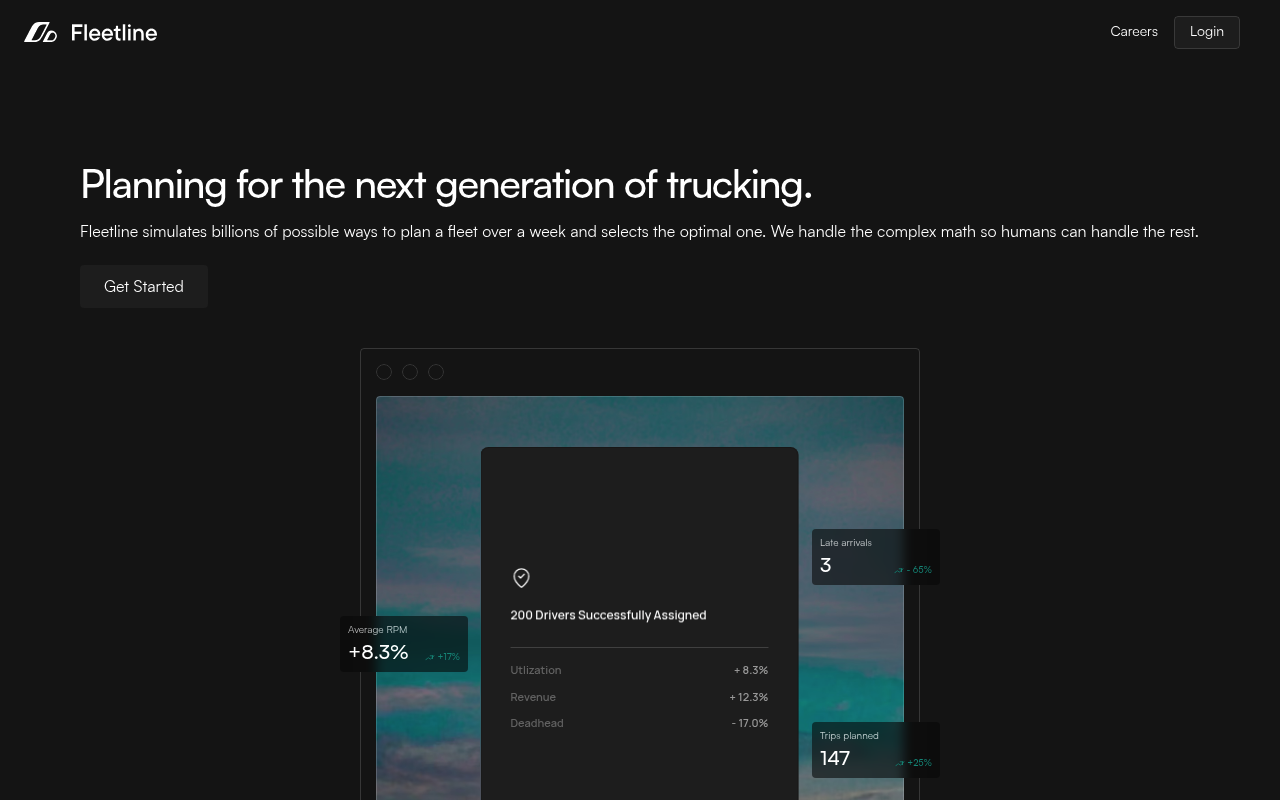Click the Login button

coord(1207,32)
